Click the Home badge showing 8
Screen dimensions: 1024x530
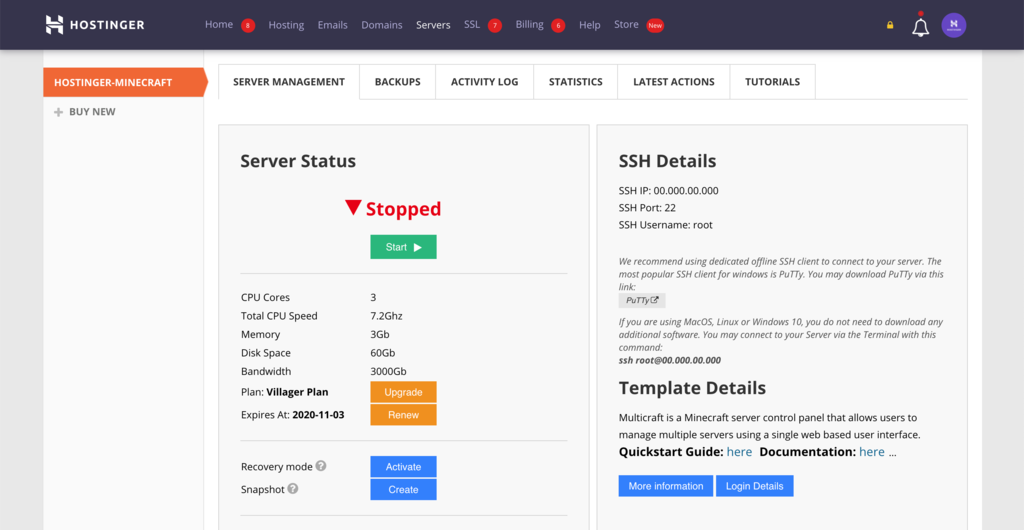248,26
